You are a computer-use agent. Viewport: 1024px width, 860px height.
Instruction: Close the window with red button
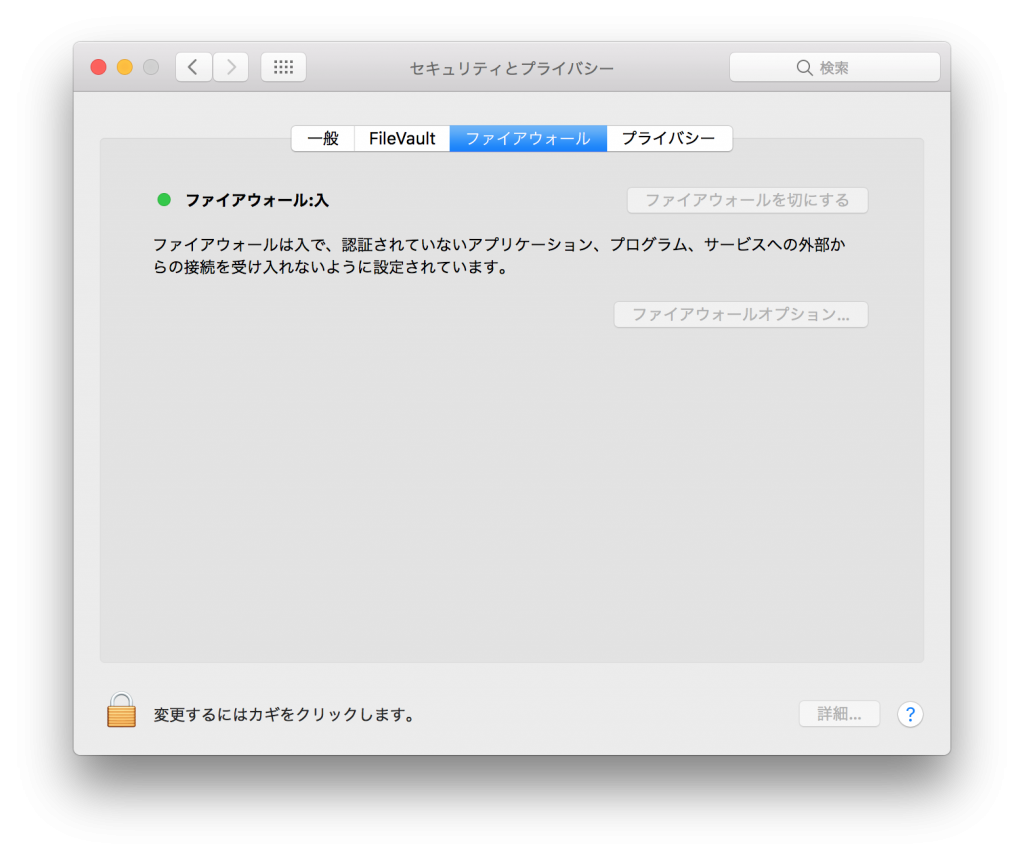pos(99,67)
